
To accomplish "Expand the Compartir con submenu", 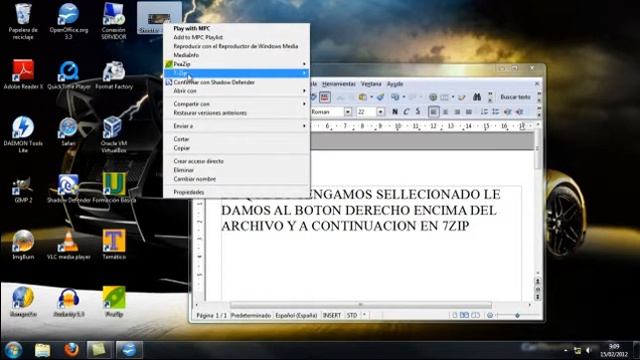I will [236, 104].
